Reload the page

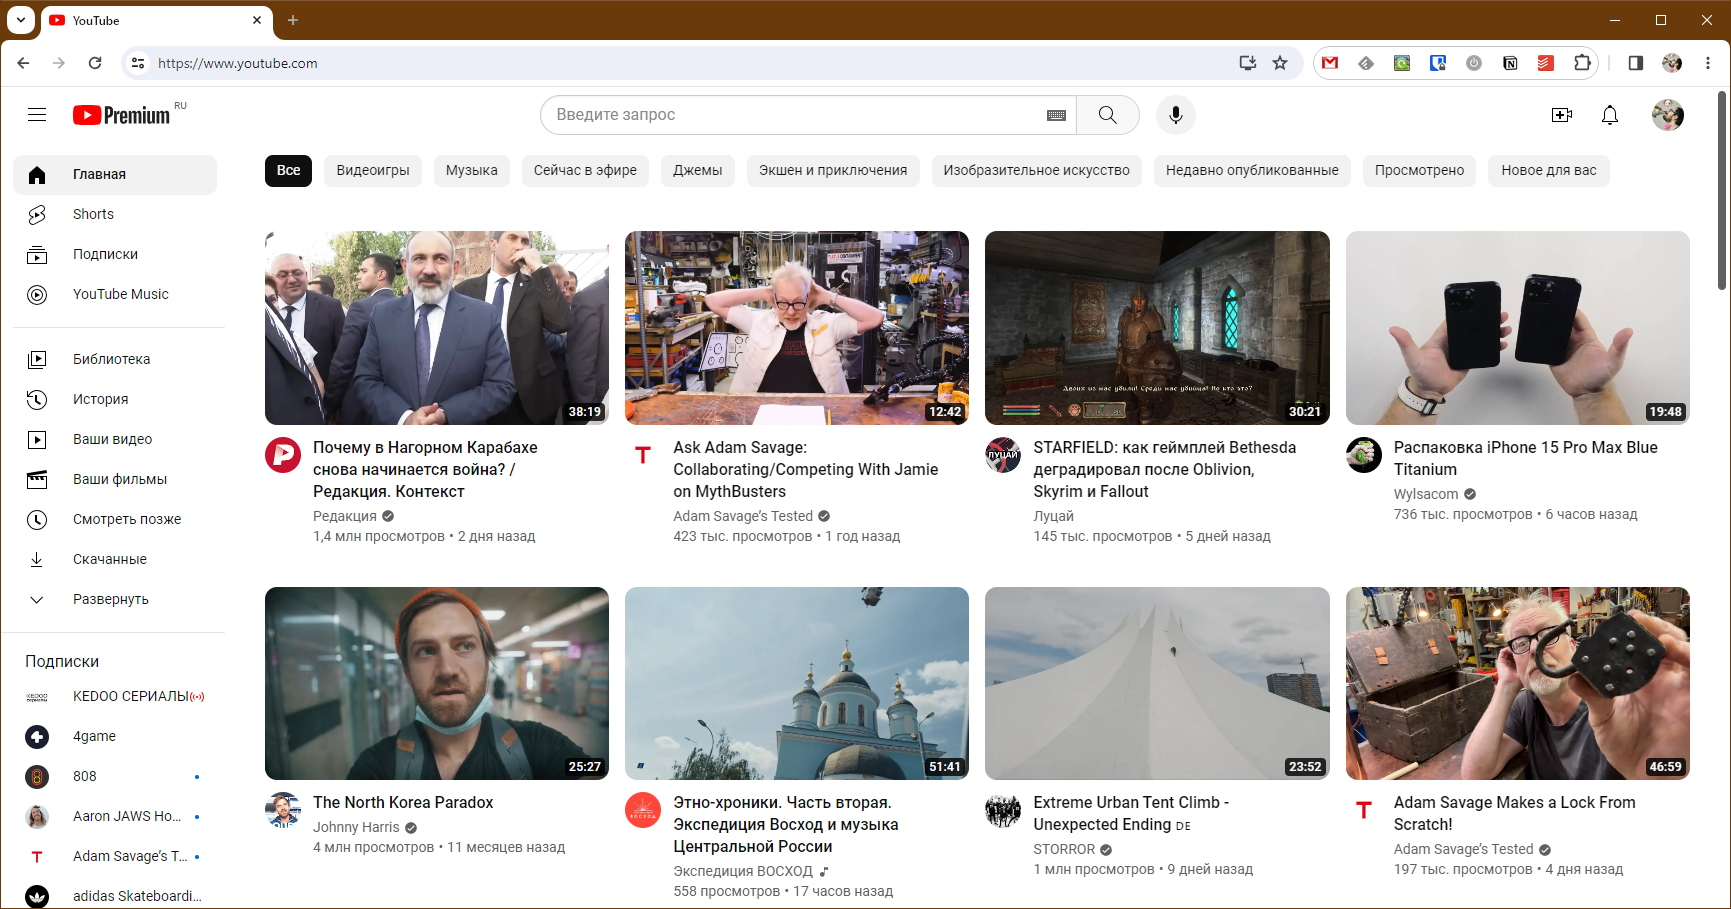95,63
